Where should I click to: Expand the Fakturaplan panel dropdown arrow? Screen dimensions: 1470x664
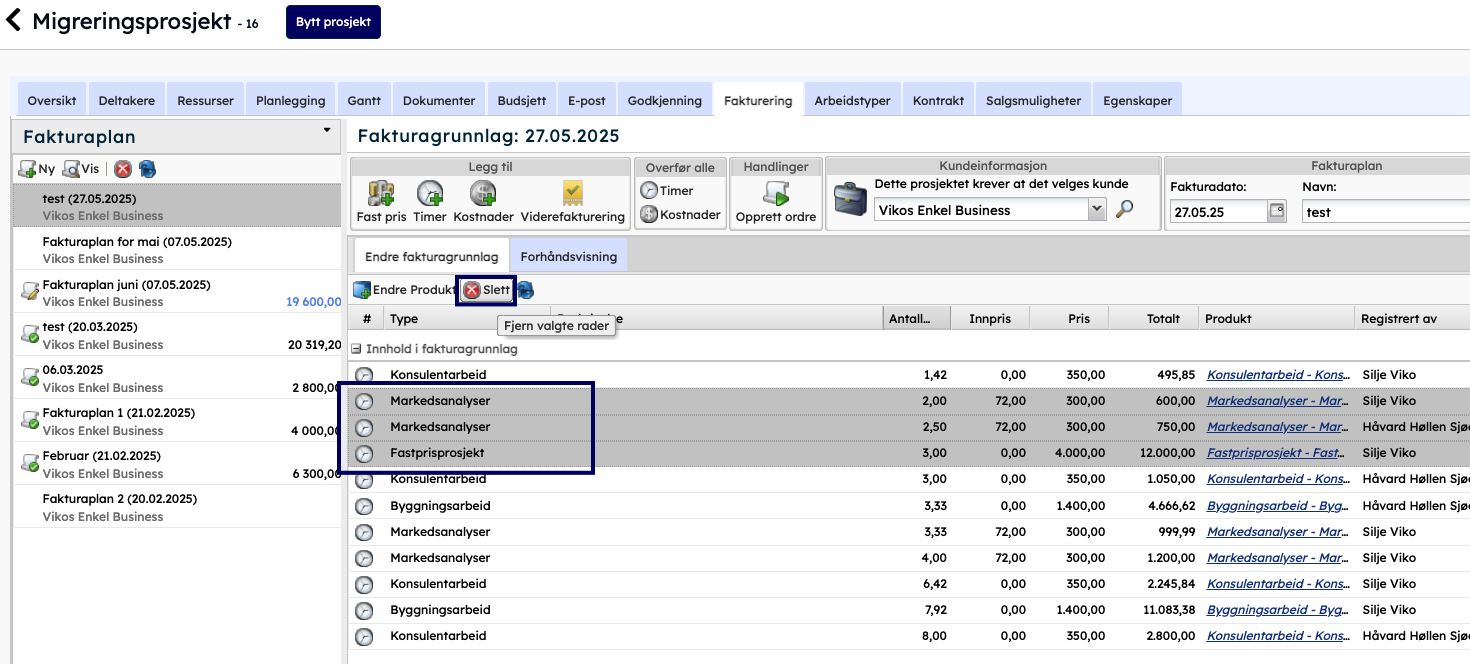pyautogui.click(x=327, y=131)
